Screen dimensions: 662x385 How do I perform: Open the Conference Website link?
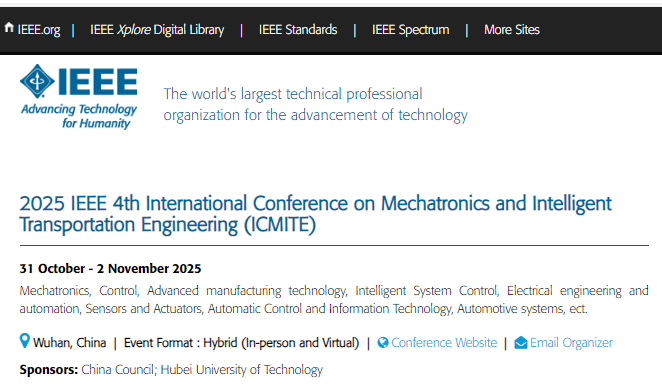[x=444, y=342]
